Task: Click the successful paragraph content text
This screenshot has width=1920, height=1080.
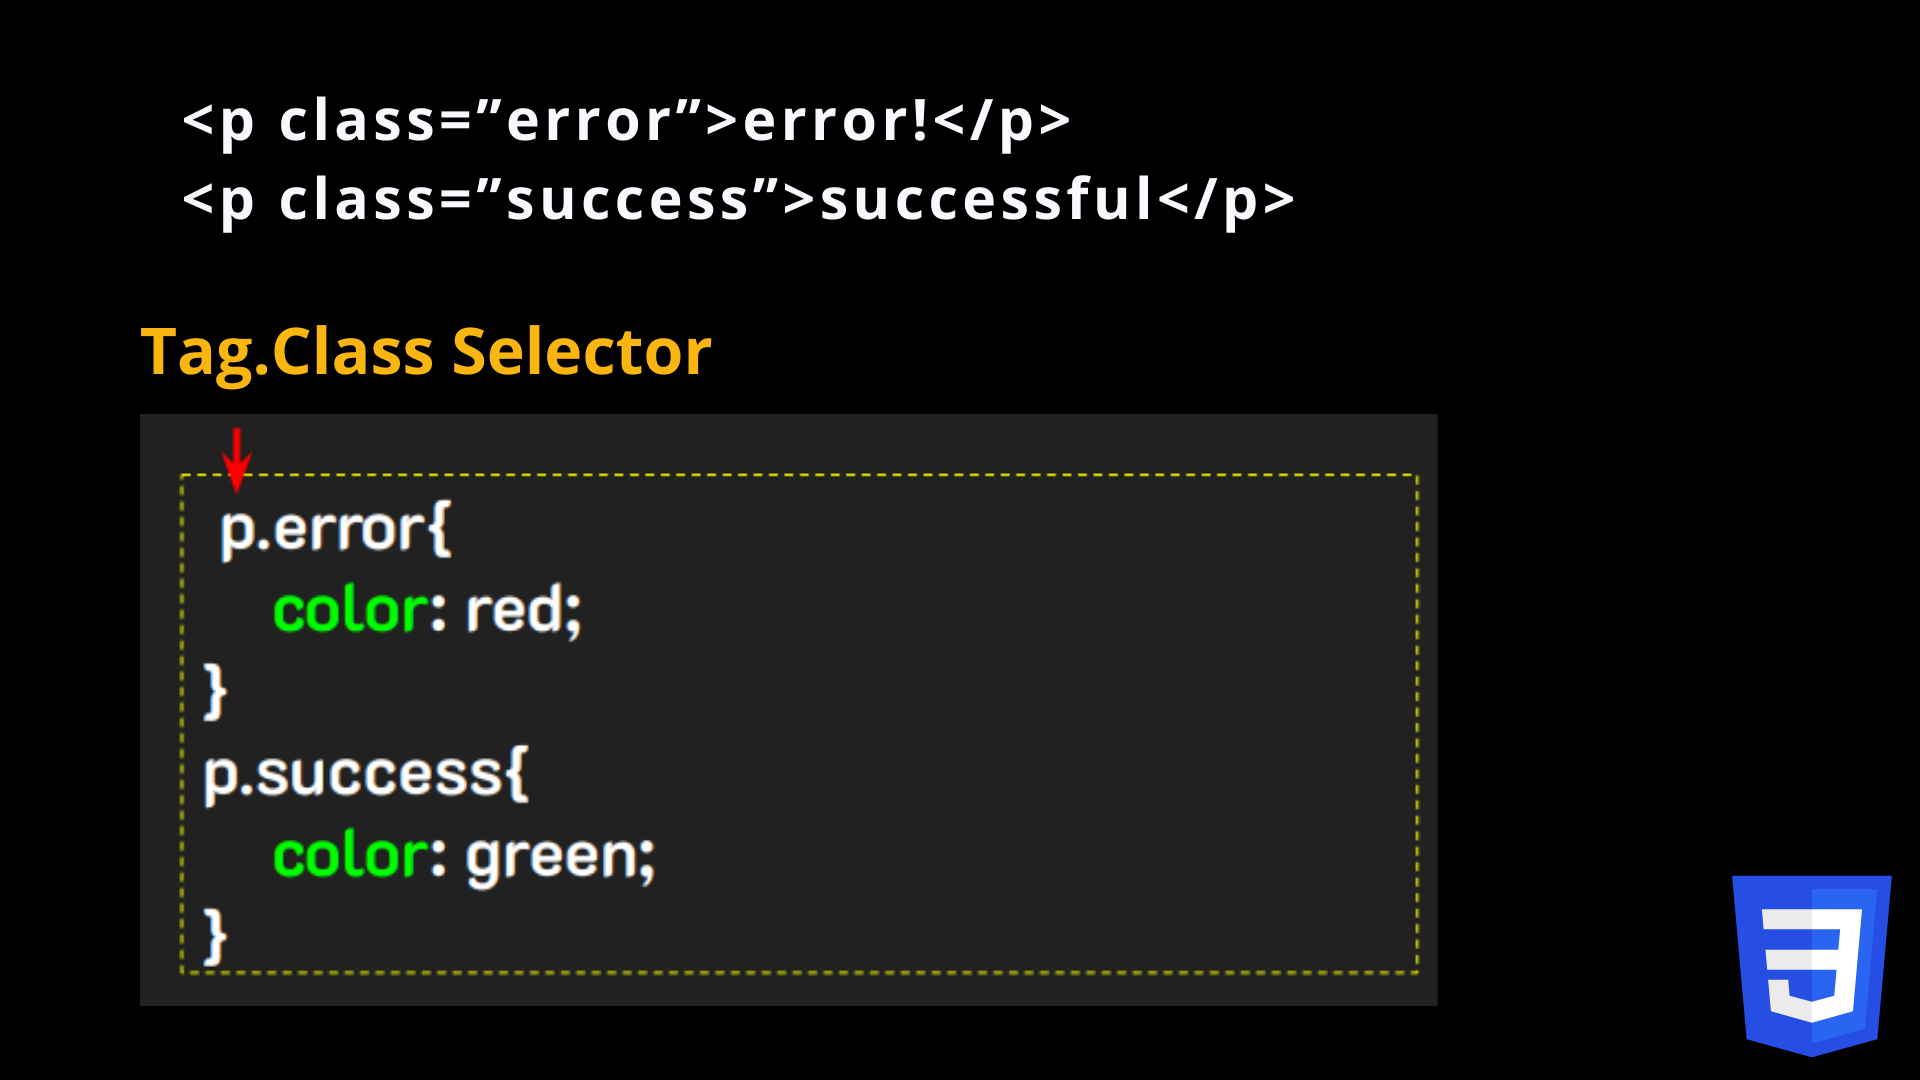Action: (986, 200)
